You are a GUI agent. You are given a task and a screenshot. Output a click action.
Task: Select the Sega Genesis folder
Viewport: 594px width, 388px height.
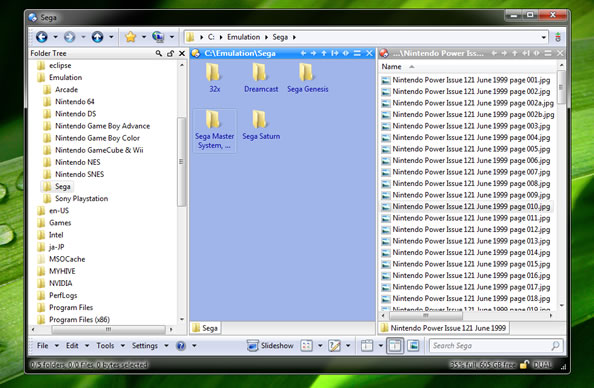307,78
